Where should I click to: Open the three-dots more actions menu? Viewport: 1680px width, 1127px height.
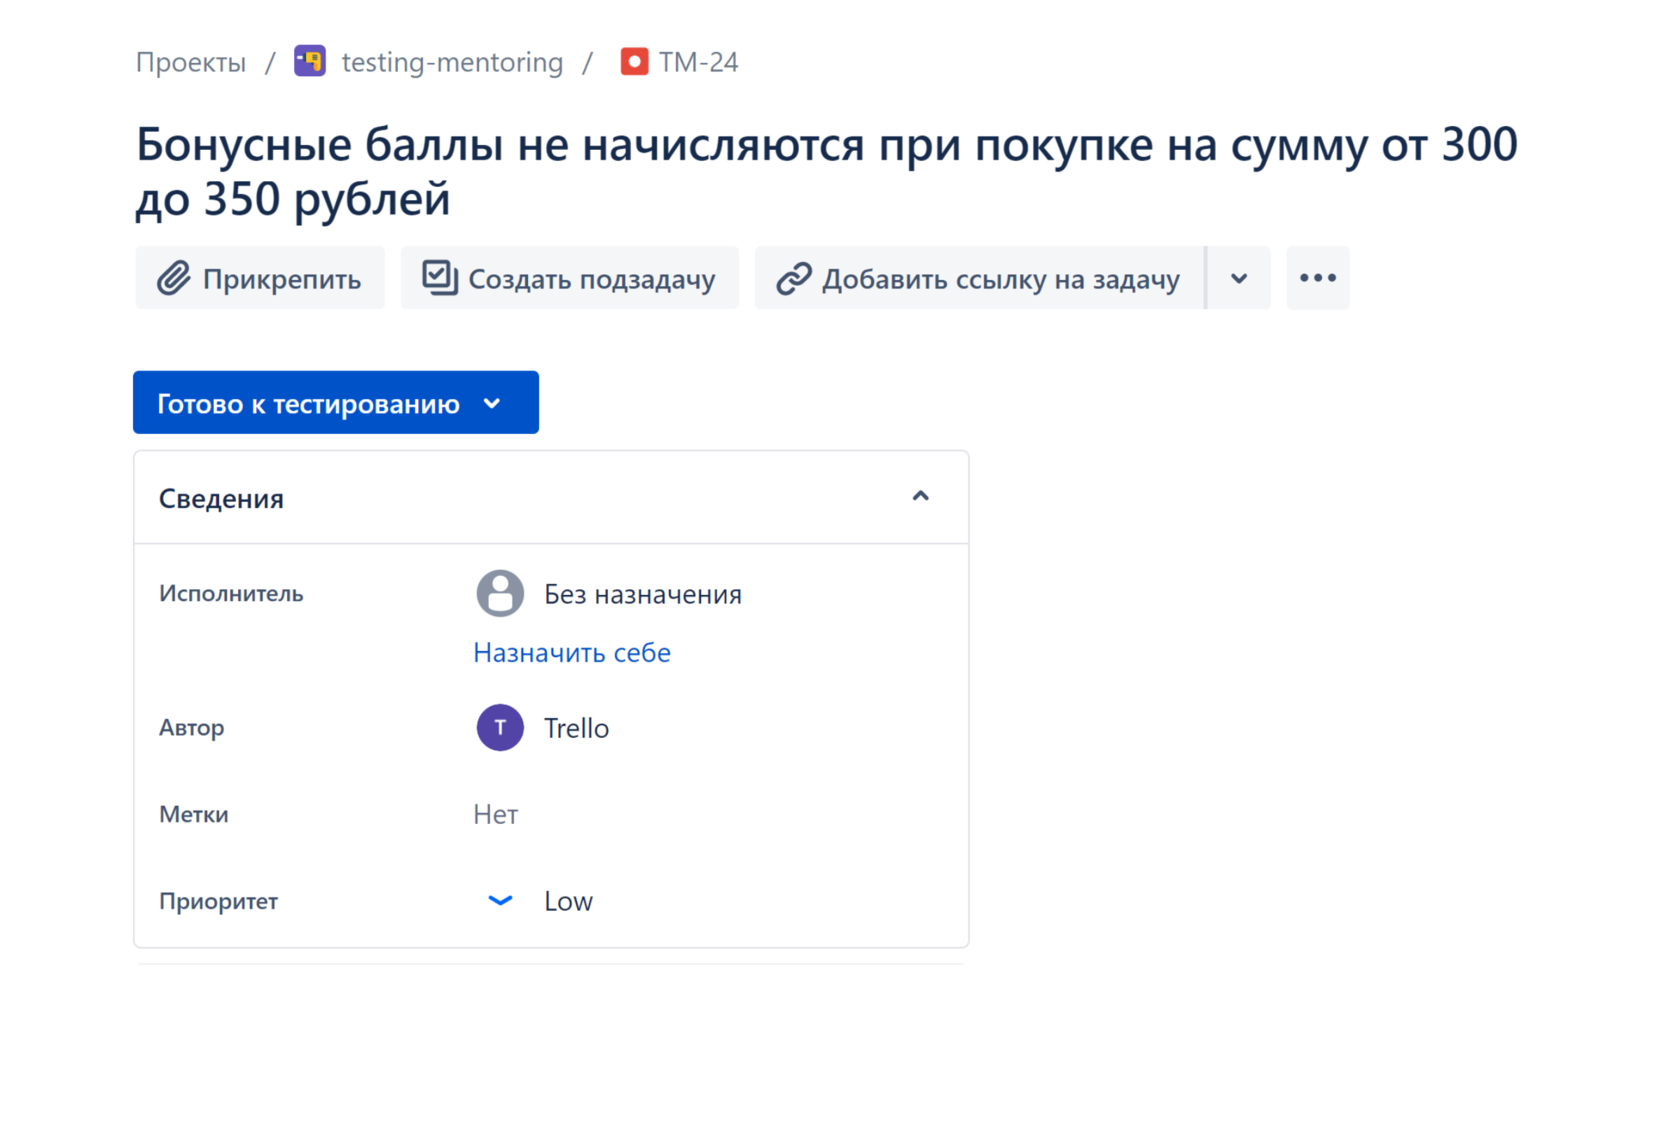(x=1318, y=278)
